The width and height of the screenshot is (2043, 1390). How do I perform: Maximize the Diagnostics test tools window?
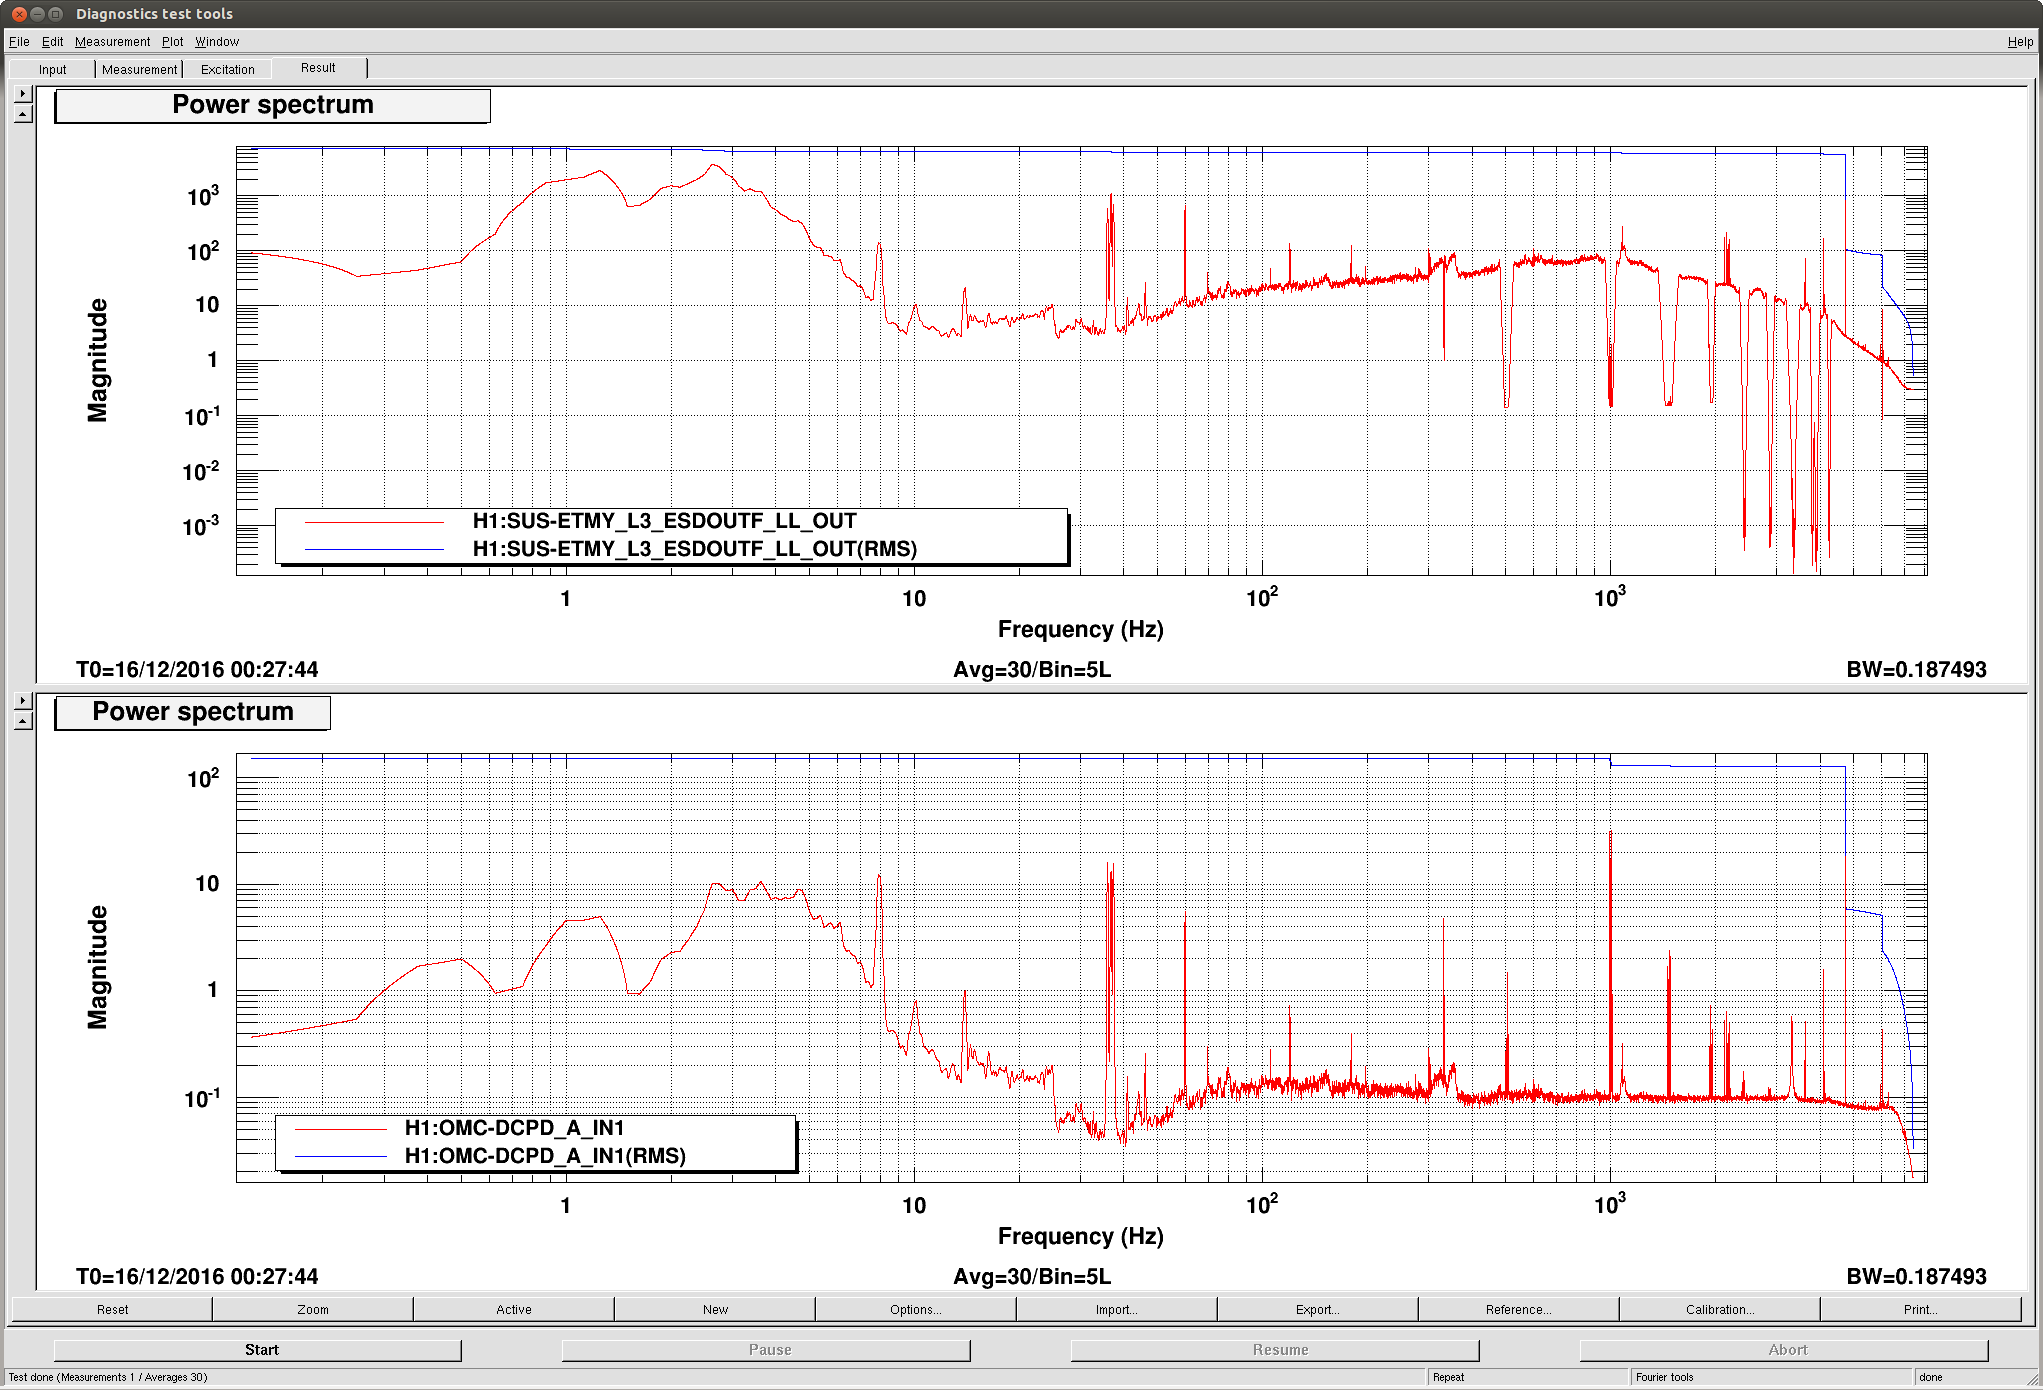click(x=55, y=14)
